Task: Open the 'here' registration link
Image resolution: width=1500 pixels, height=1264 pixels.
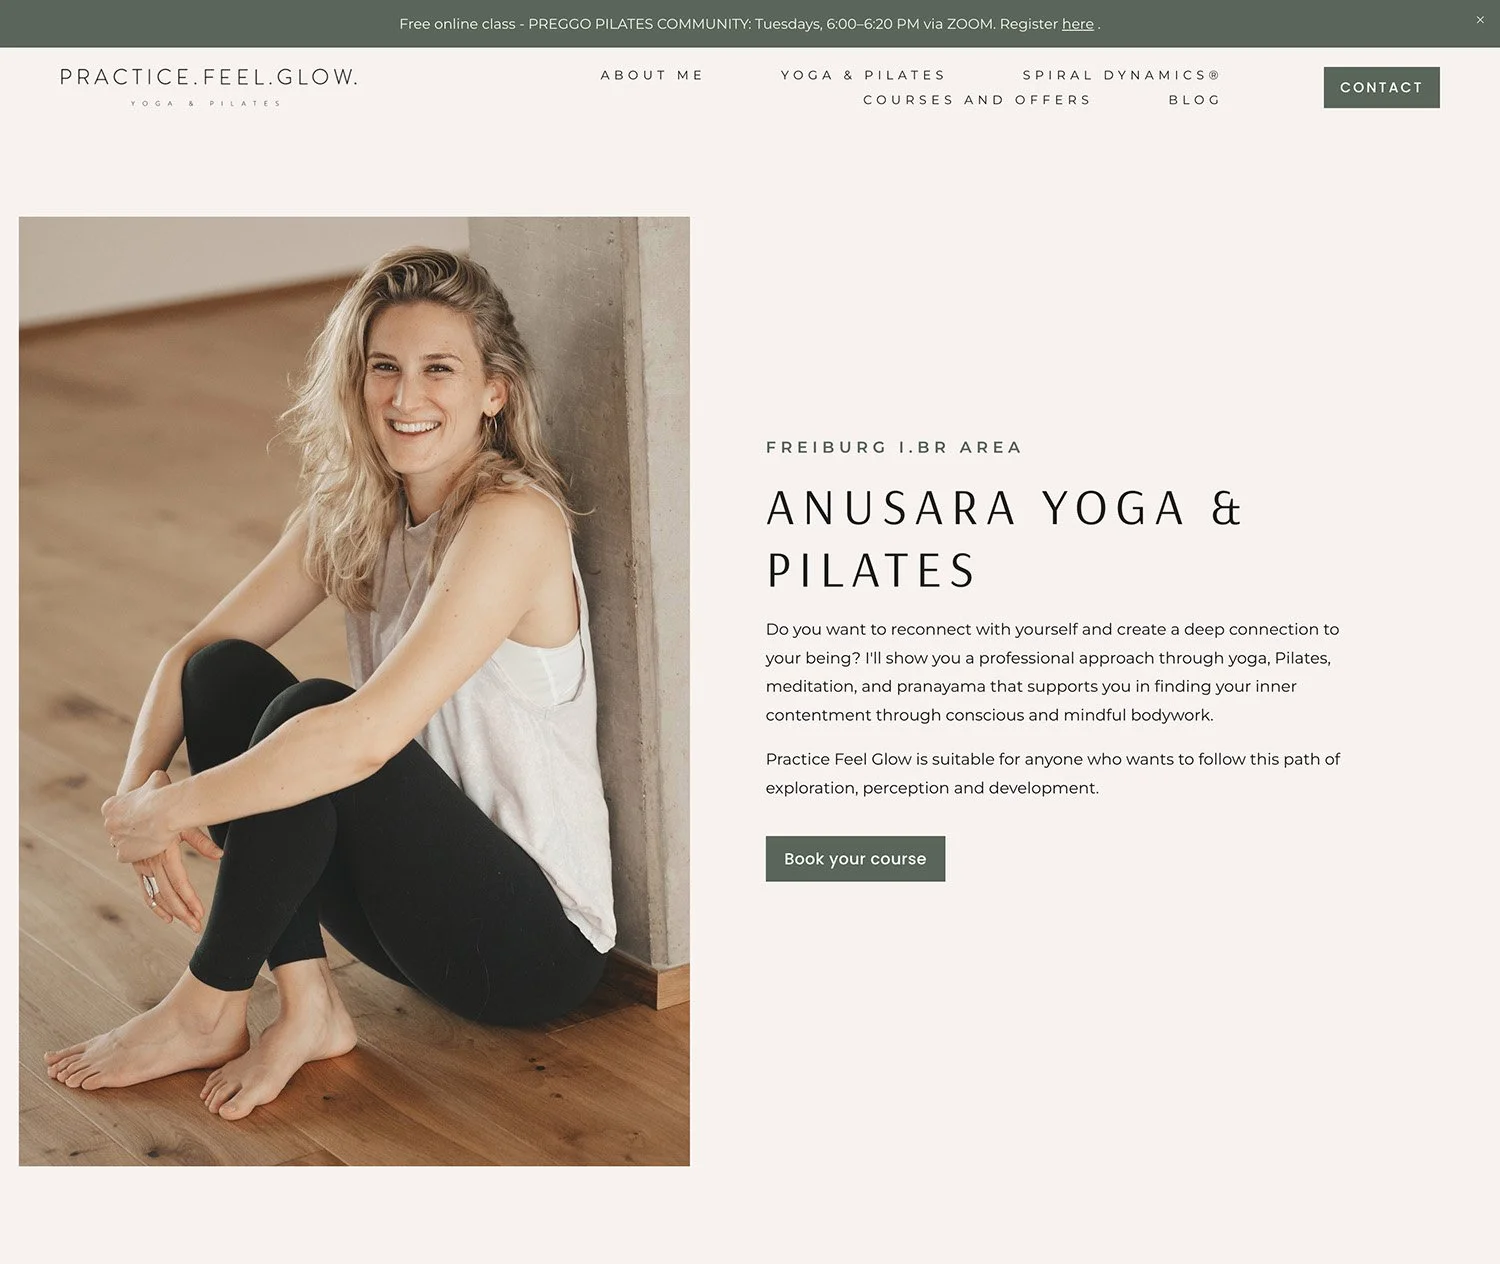Action: pos(1077,24)
